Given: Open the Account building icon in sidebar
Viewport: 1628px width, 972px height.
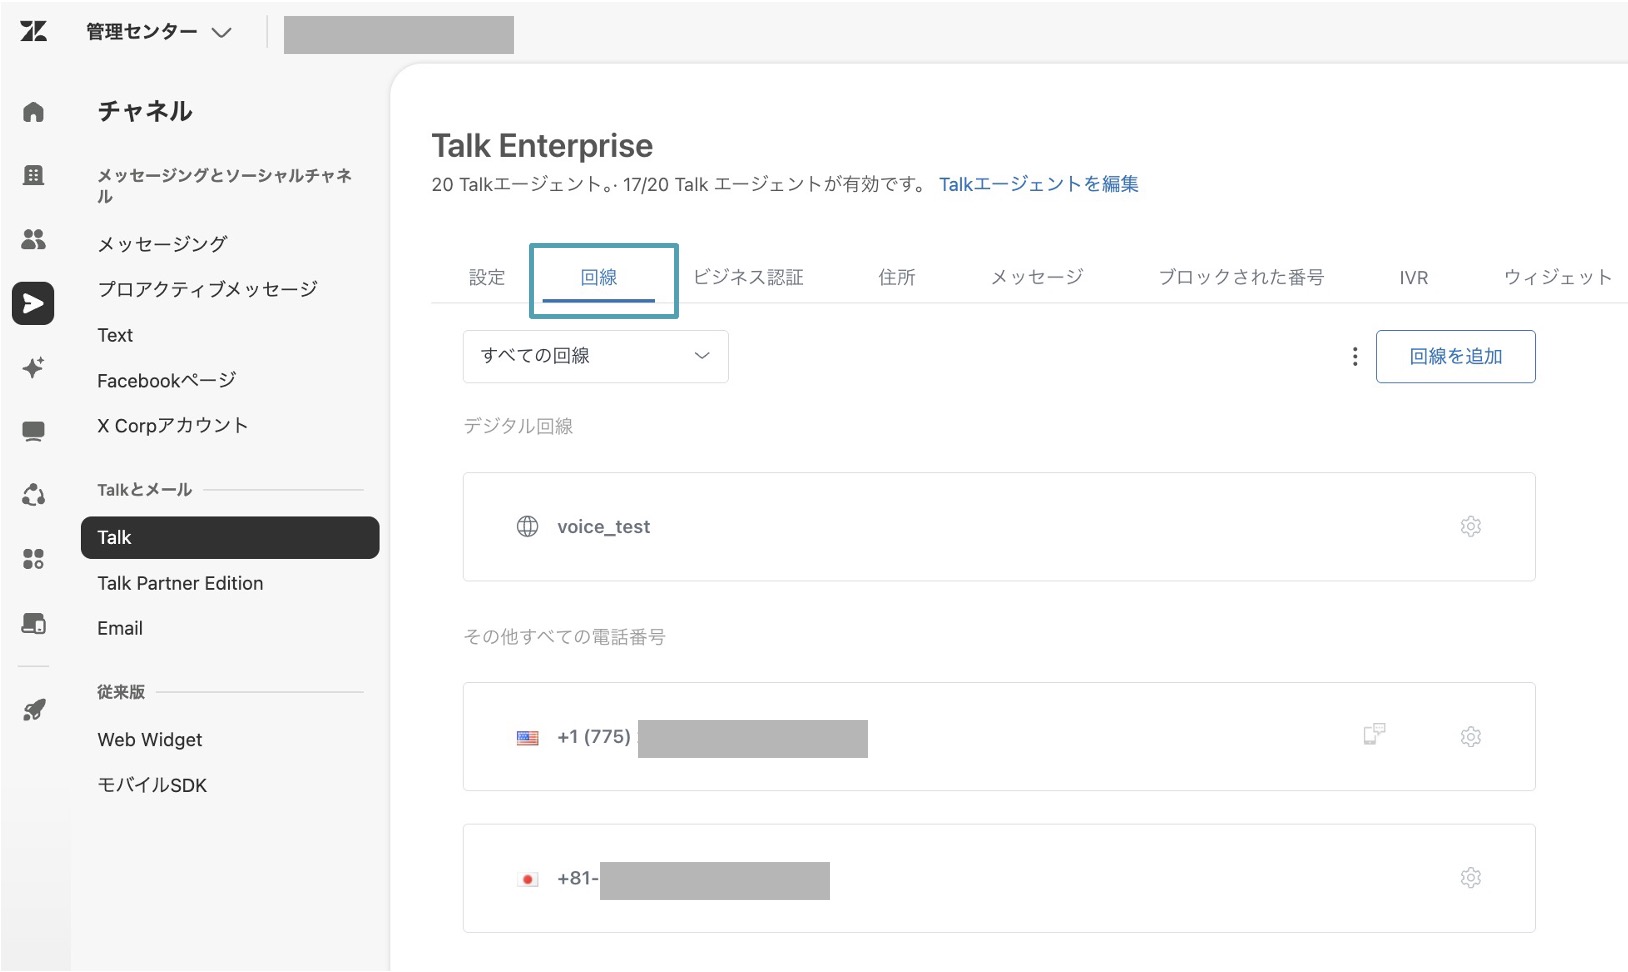Looking at the screenshot, I should (33, 176).
